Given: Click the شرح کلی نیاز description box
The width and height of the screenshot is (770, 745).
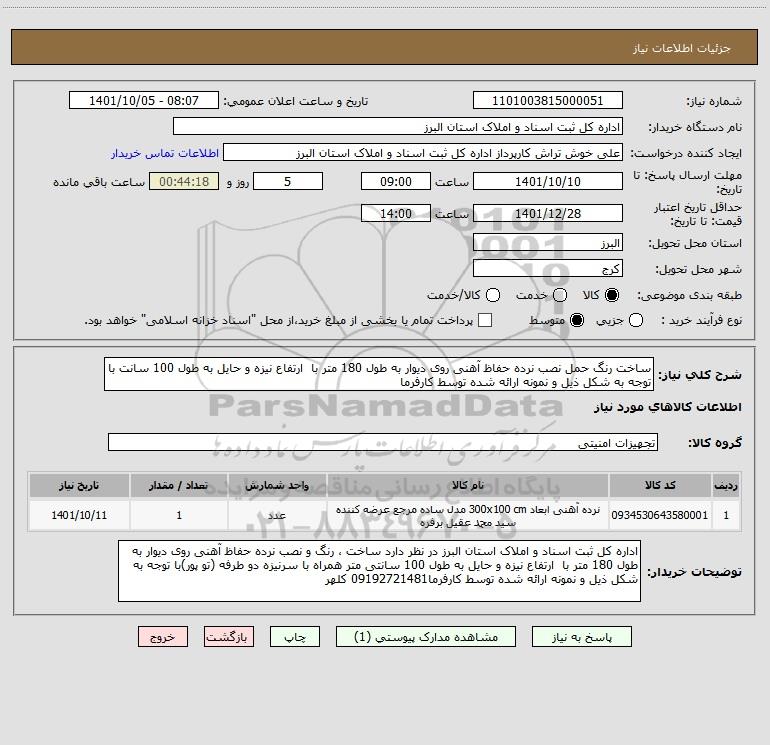Looking at the screenshot, I should pyautogui.click(x=379, y=374).
